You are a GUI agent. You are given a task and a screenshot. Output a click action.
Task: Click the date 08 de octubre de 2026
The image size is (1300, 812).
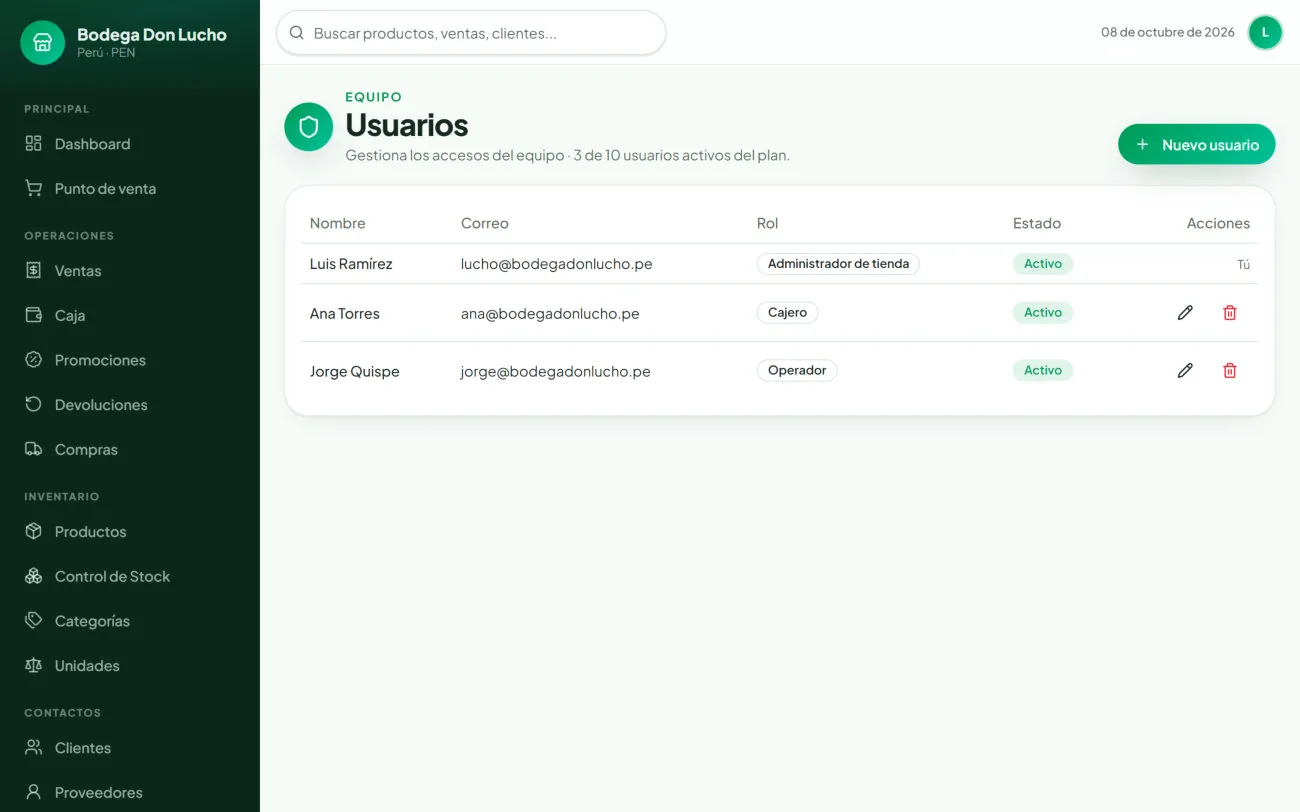1168,32
